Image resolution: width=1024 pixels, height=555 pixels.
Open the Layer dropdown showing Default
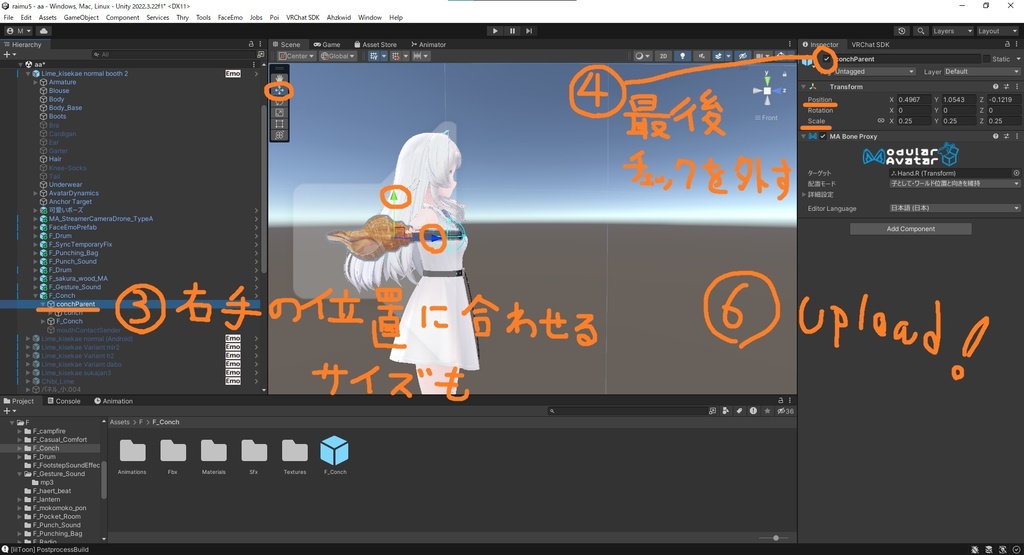tap(982, 71)
